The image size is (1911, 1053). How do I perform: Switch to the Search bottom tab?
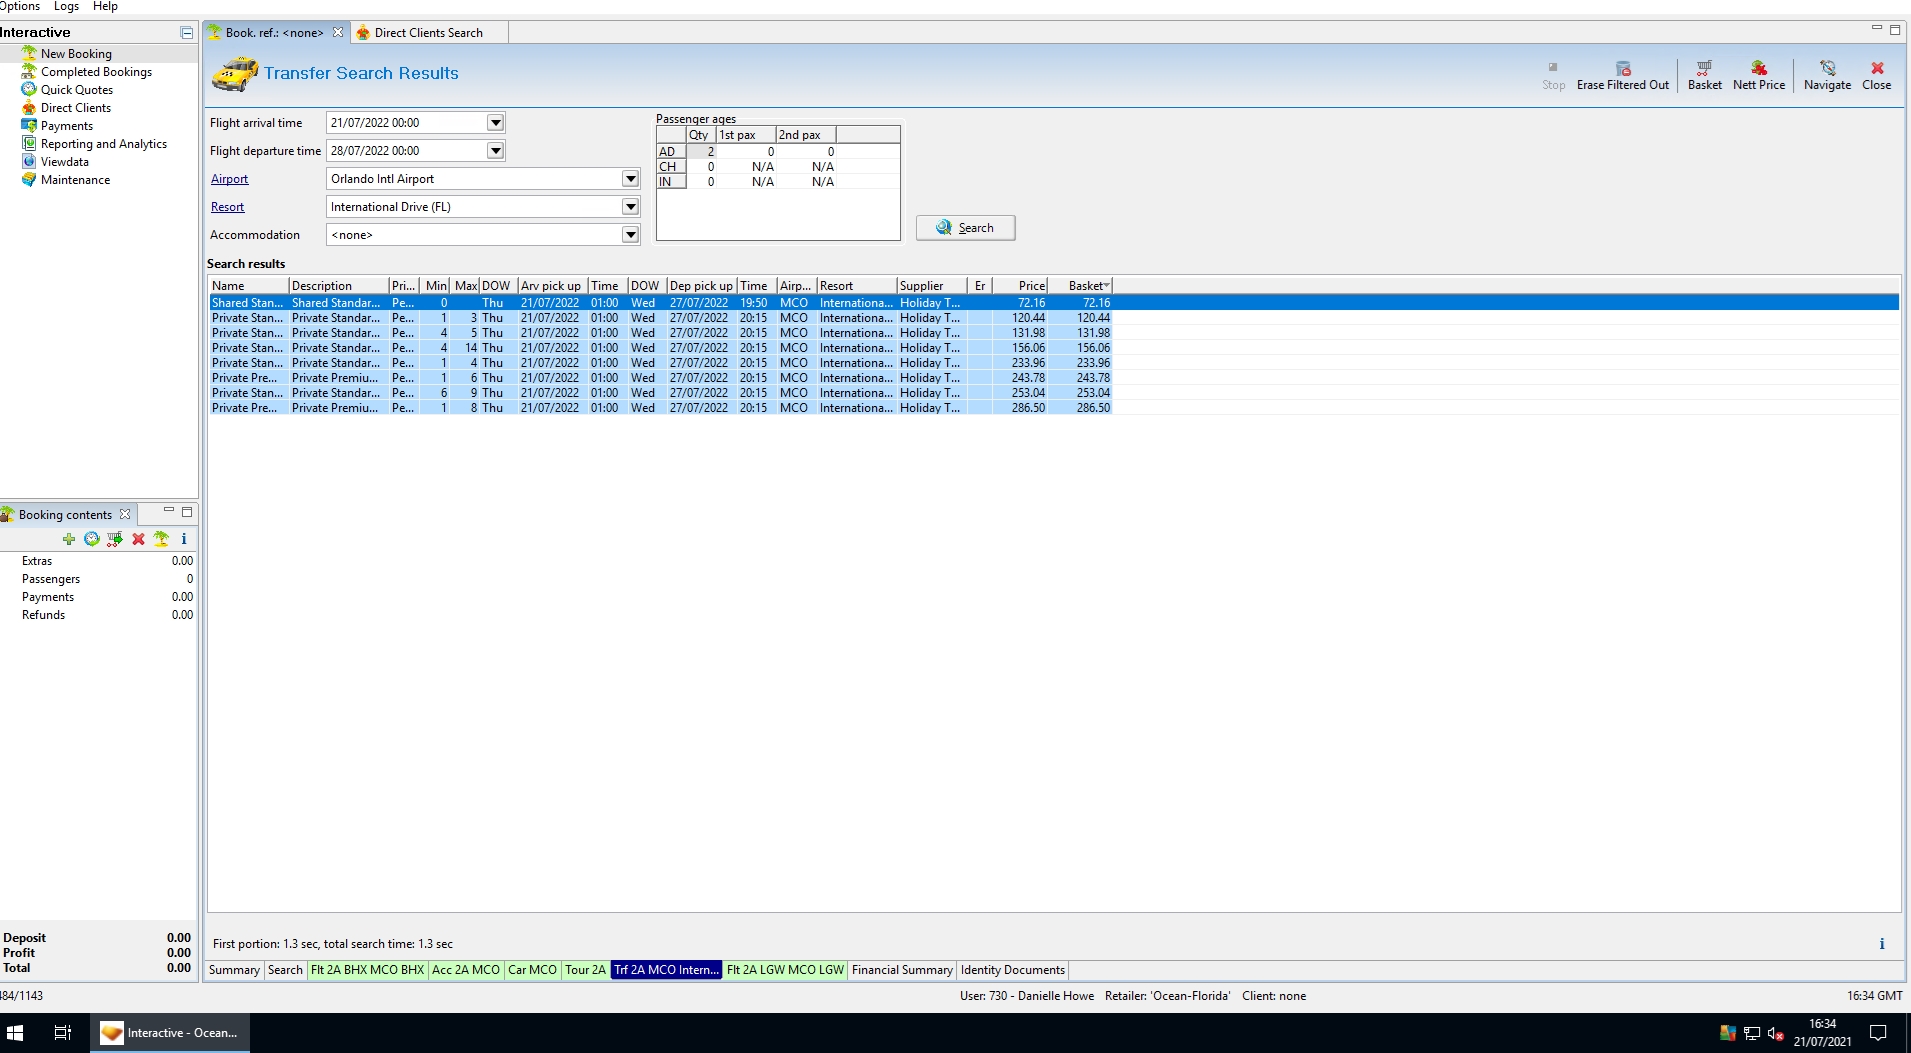285,970
